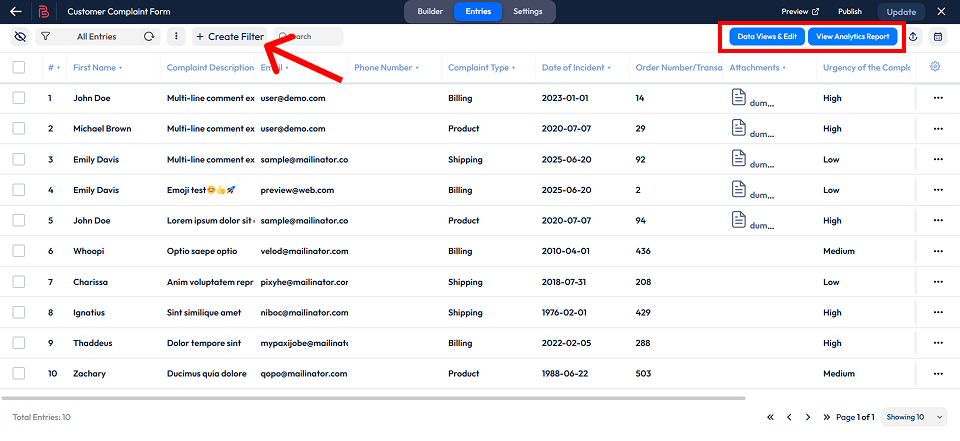Screen dimensions: 960x441
Task: Select the Entries tab
Action: coord(478,12)
